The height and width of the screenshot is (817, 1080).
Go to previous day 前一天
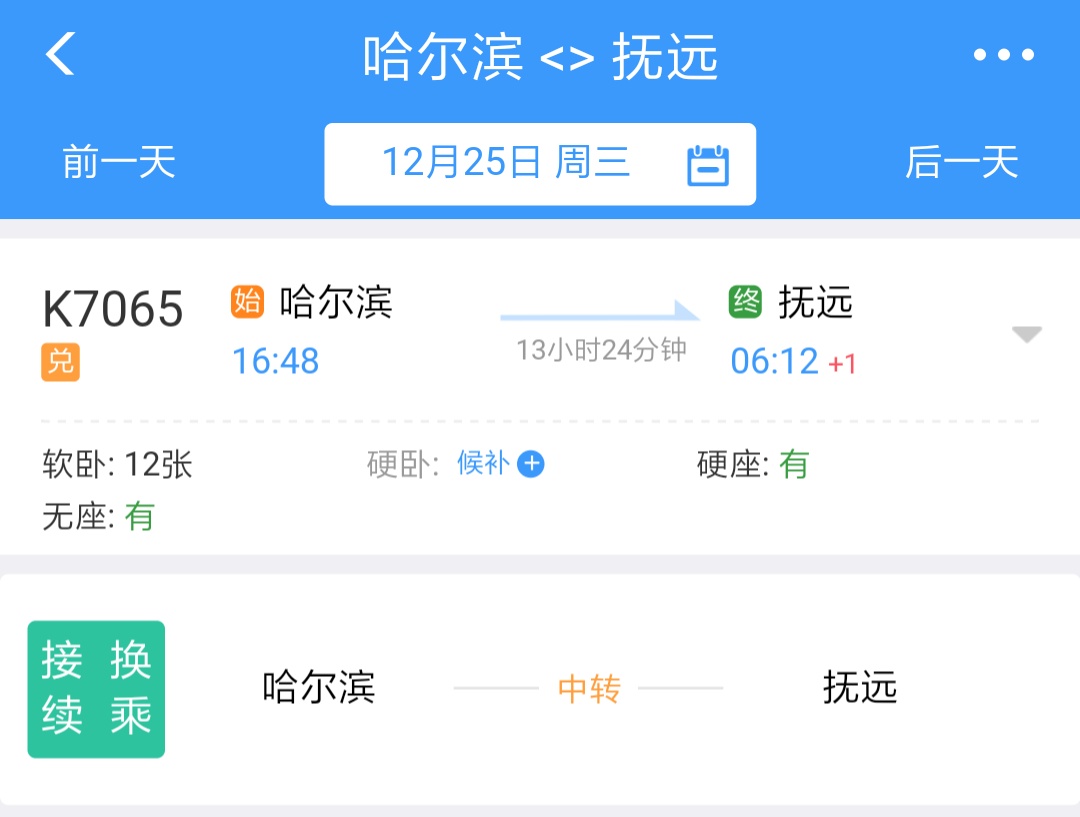tap(119, 162)
